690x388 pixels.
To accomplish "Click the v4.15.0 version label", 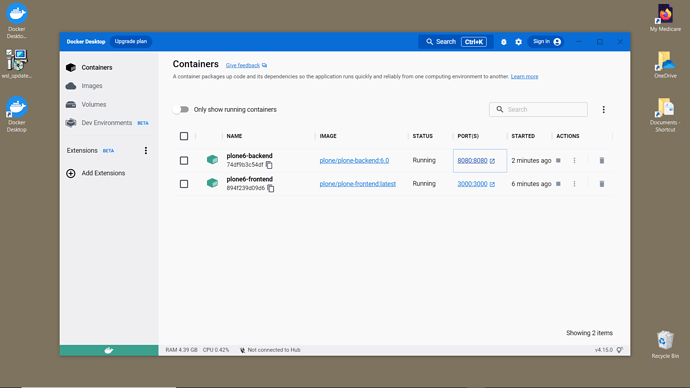I will [x=603, y=350].
